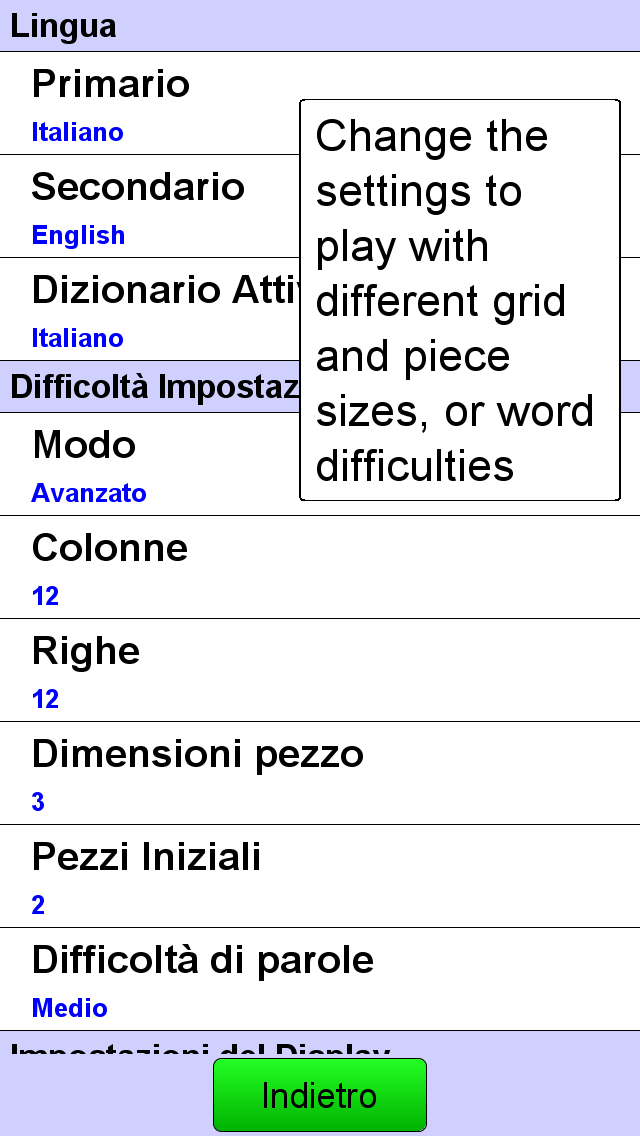Click the green Indietro button
This screenshot has height=1136, width=640.
tap(320, 1095)
